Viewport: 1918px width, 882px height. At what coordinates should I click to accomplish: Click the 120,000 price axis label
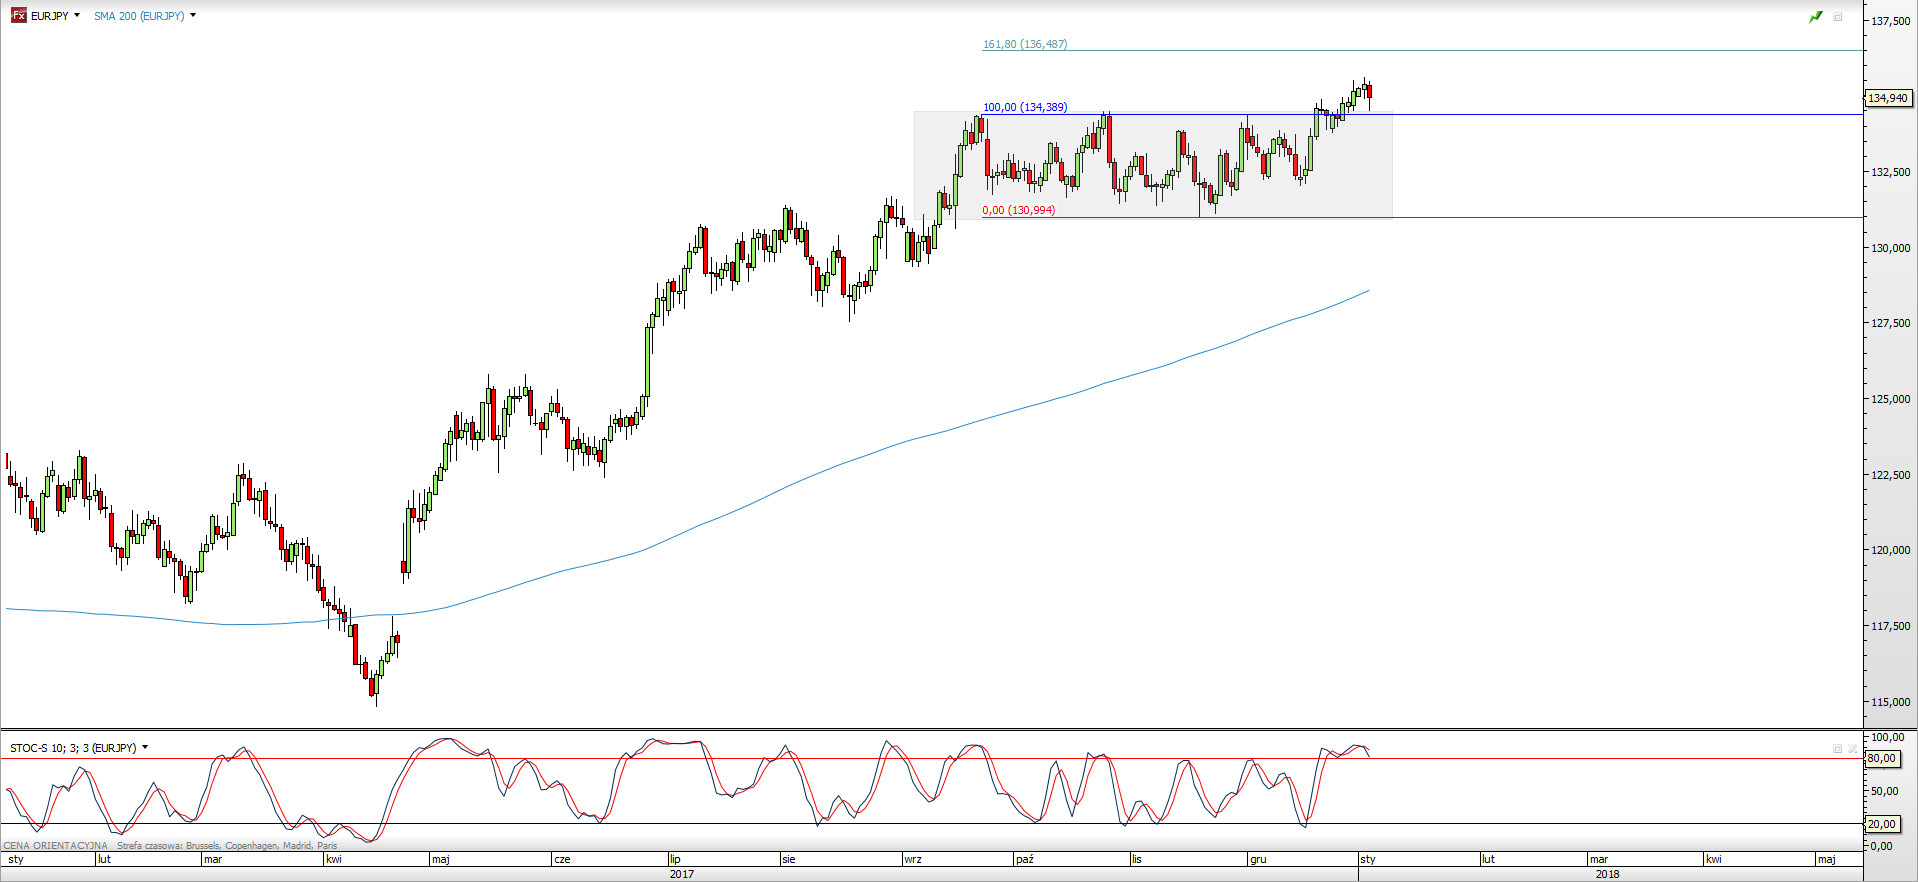pyautogui.click(x=1891, y=550)
